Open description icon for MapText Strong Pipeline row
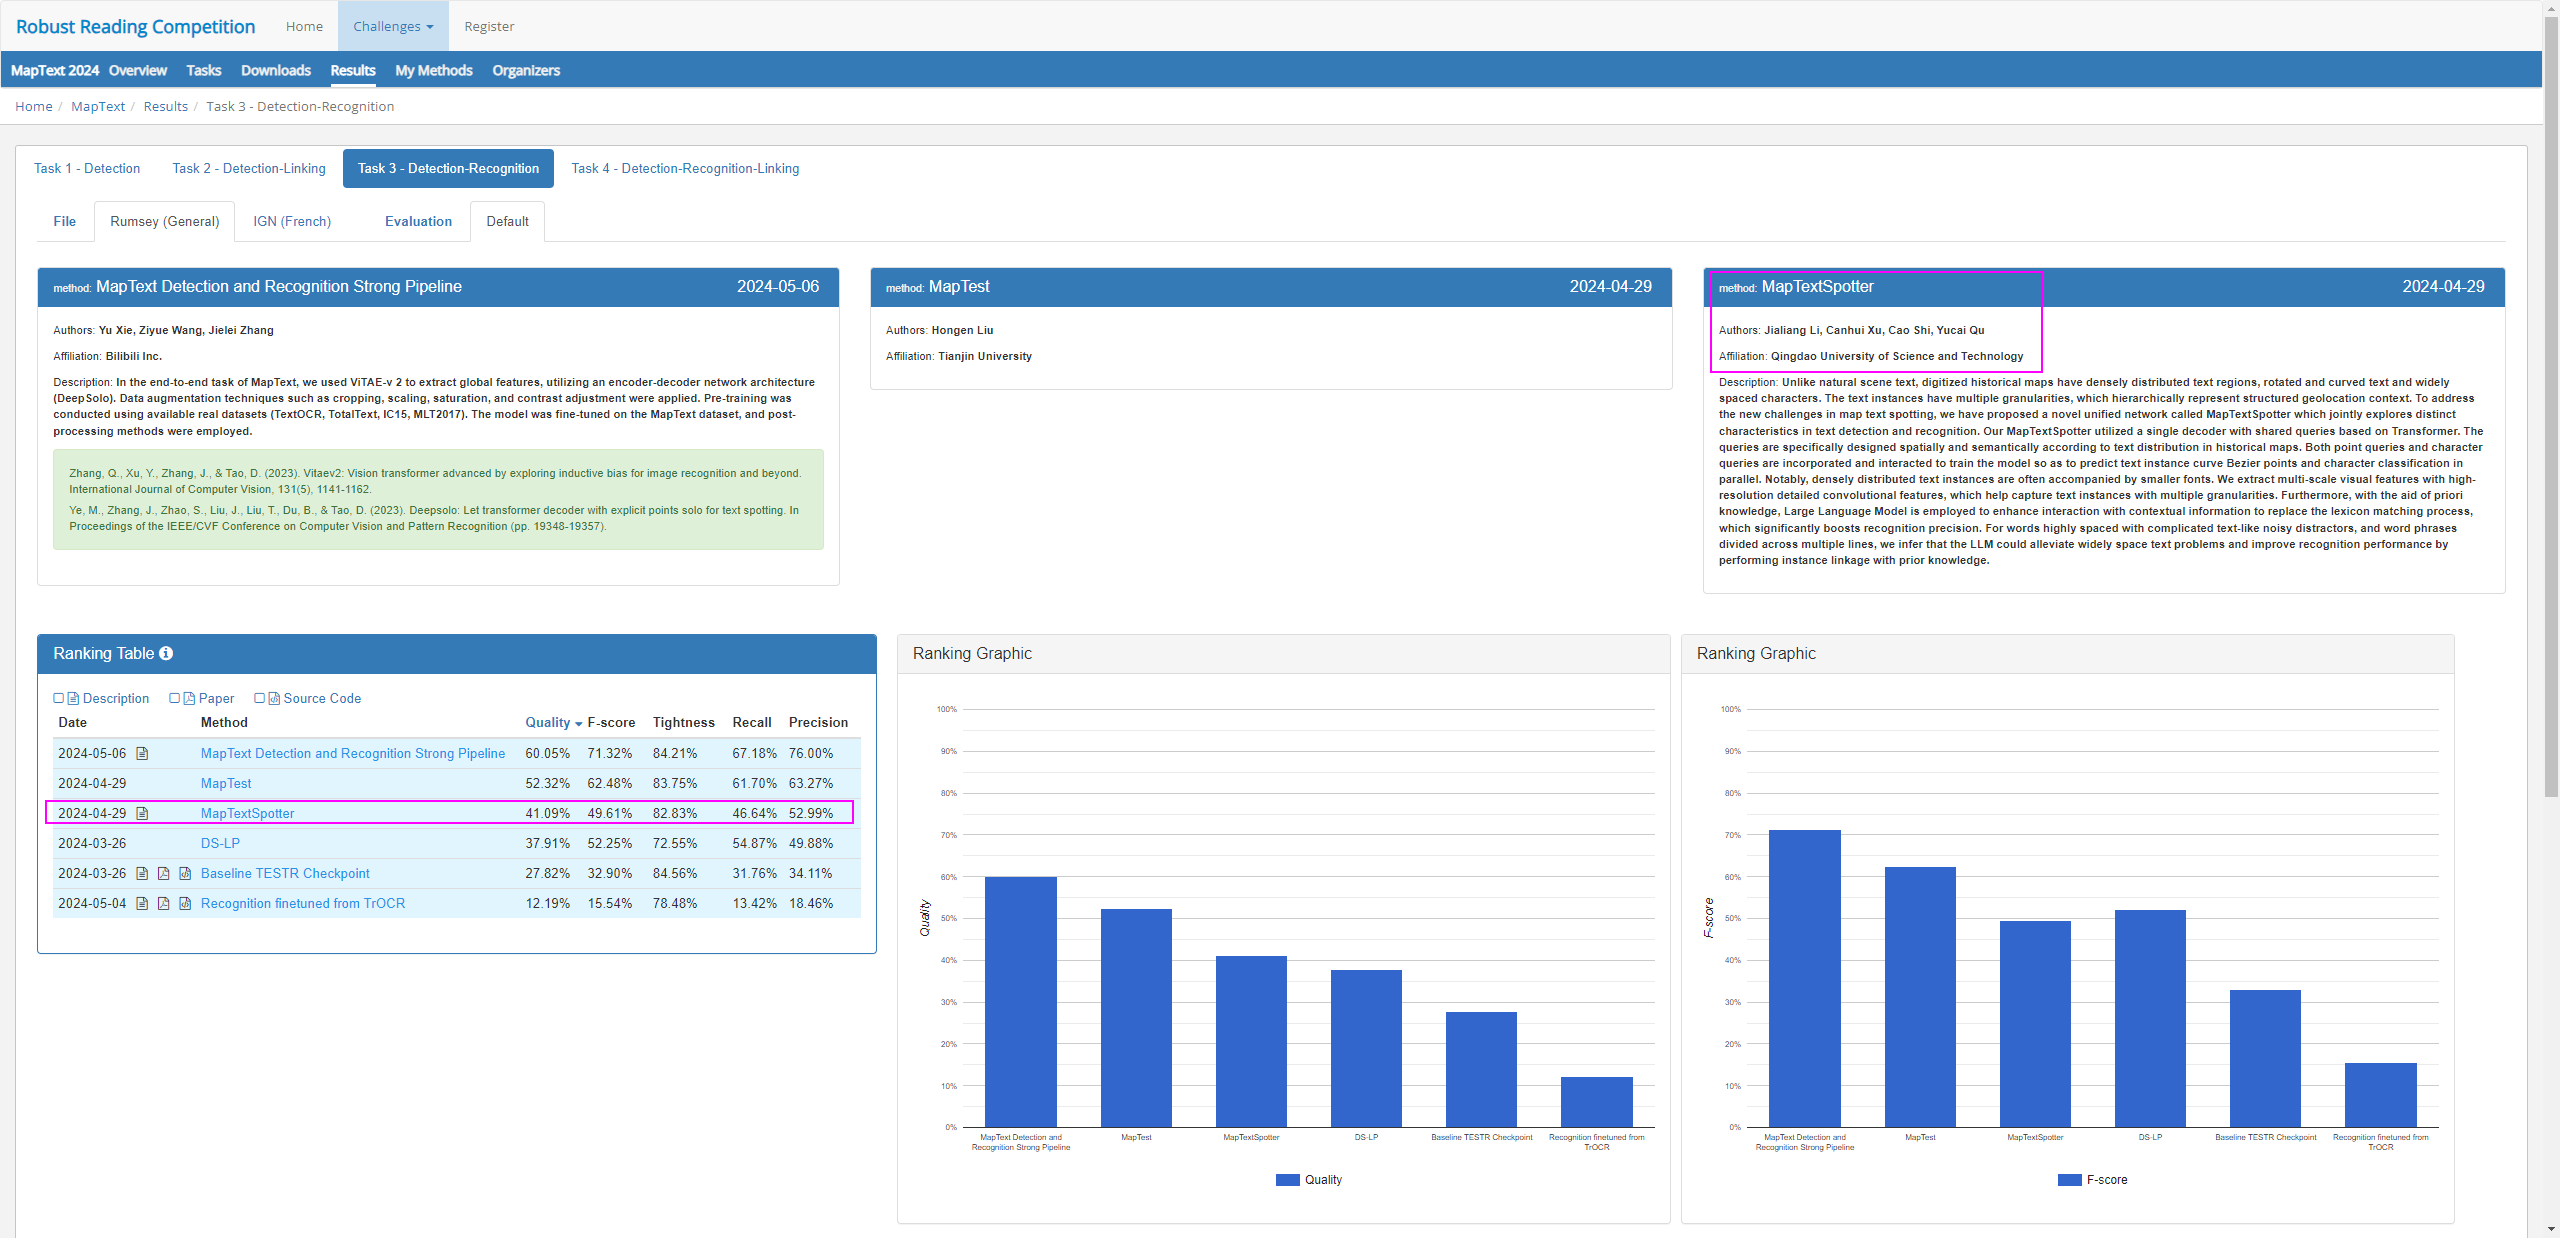This screenshot has width=2560, height=1238. point(142,754)
